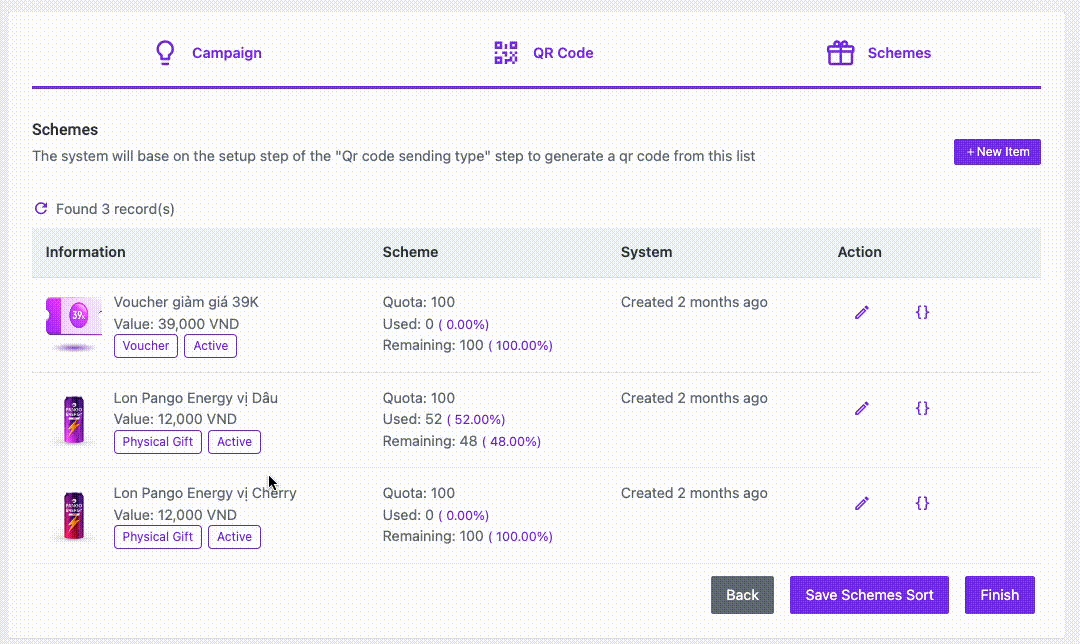Image resolution: width=1080 pixels, height=644 pixels.
Task: Click the gift box Schemes icon
Action: (840, 53)
